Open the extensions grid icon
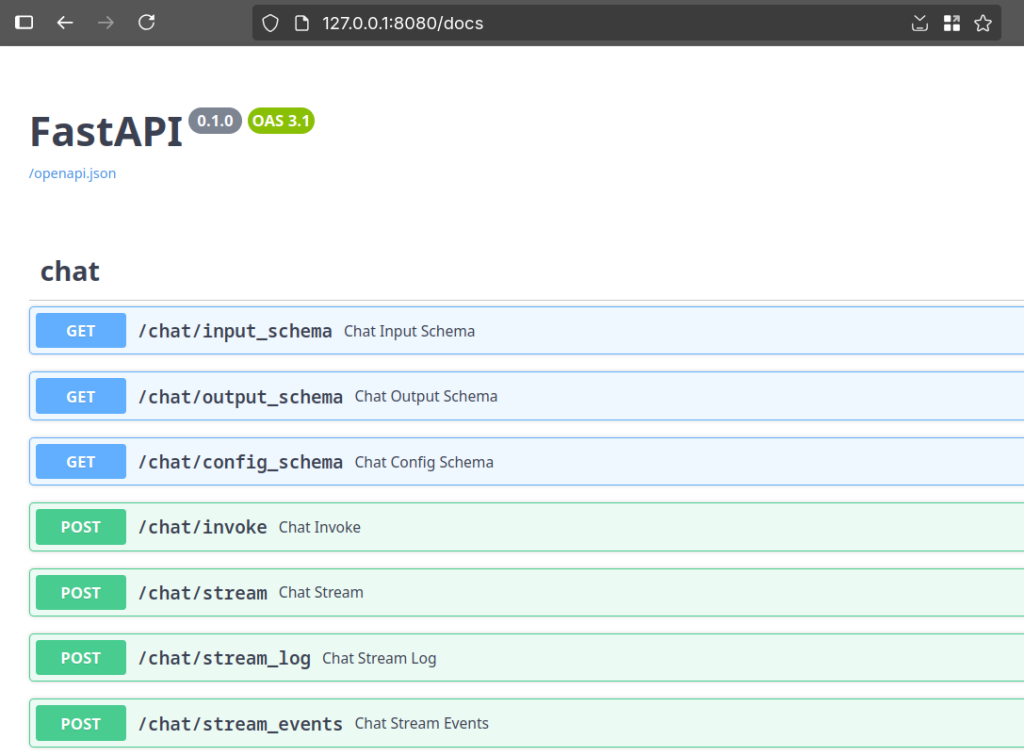The image size is (1024, 756). [x=952, y=24]
